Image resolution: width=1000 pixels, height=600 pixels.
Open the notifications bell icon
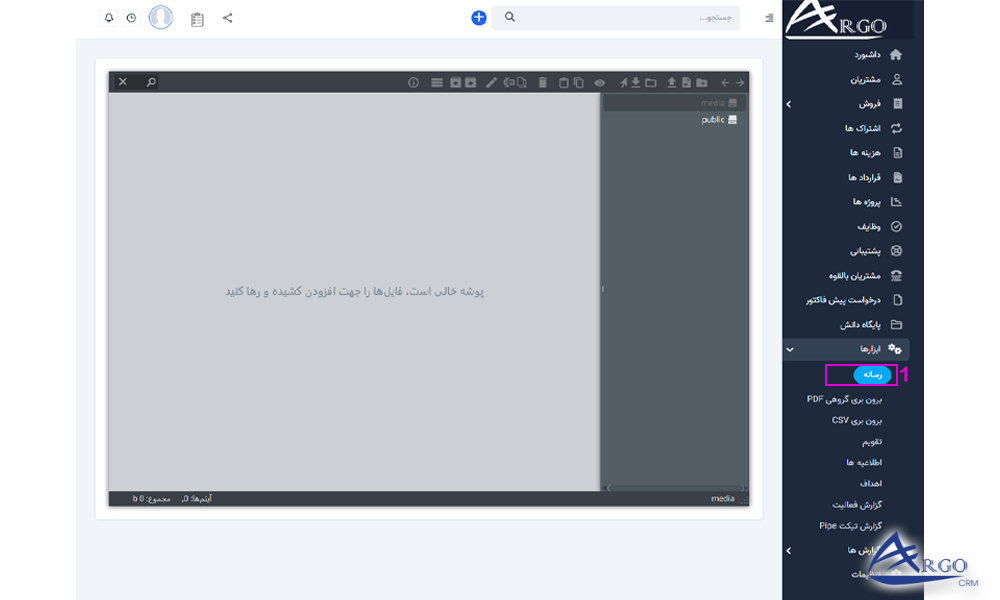(110, 17)
